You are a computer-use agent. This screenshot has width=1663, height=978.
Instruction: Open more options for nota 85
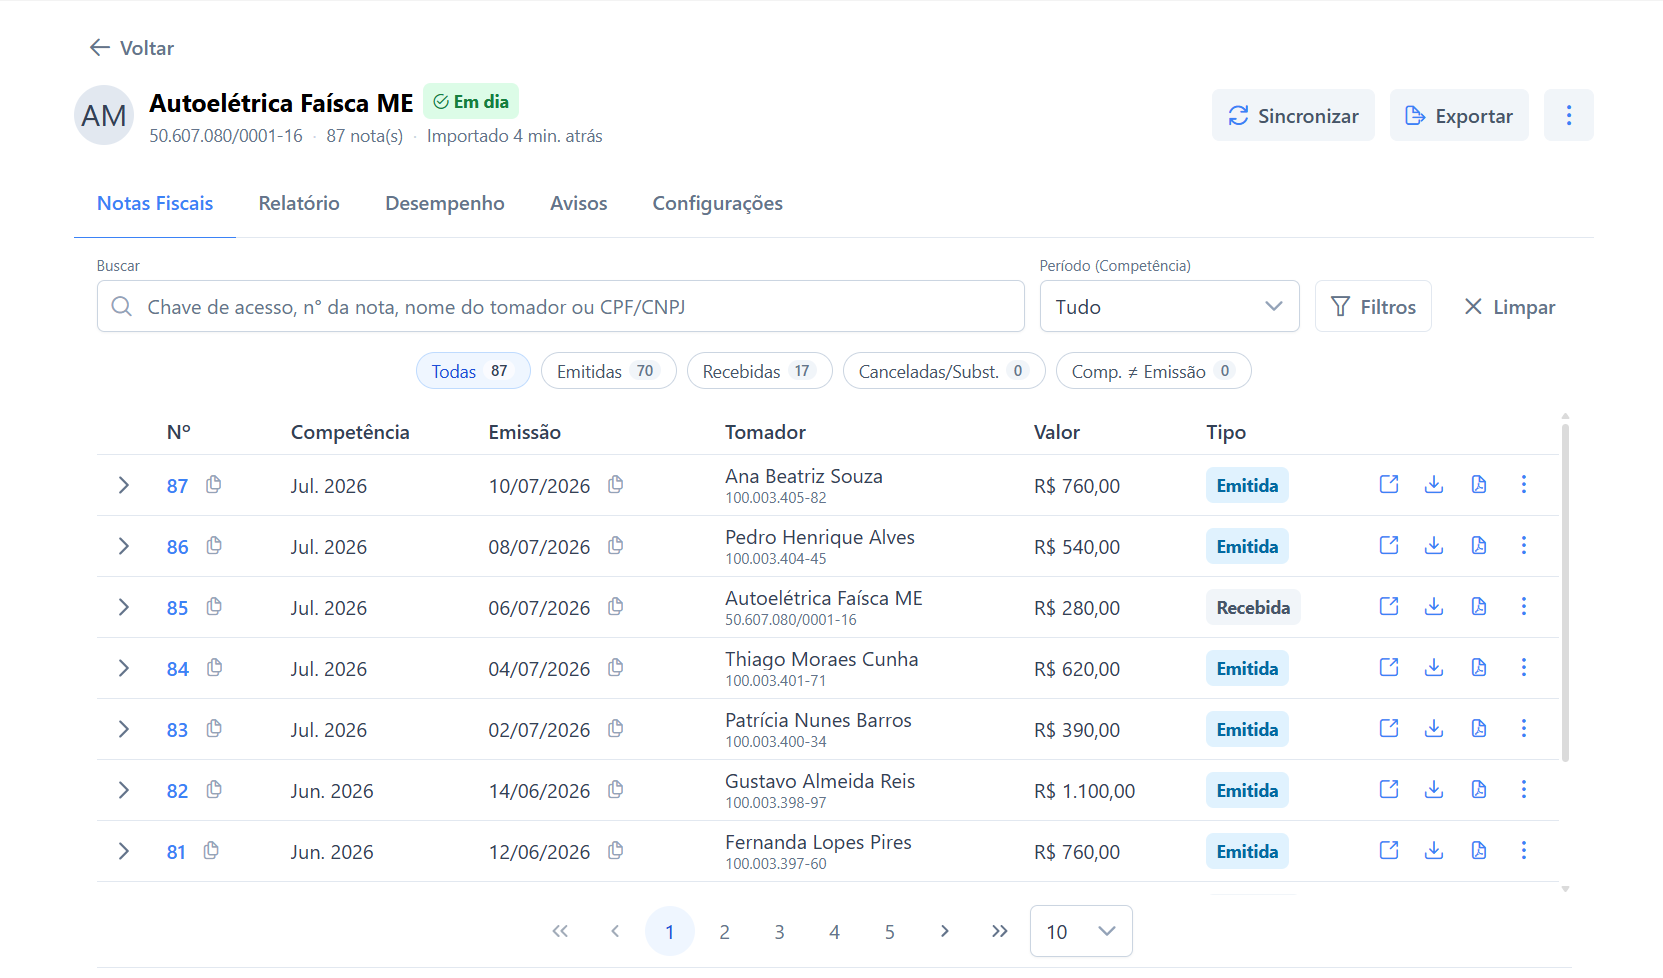[x=1524, y=607]
